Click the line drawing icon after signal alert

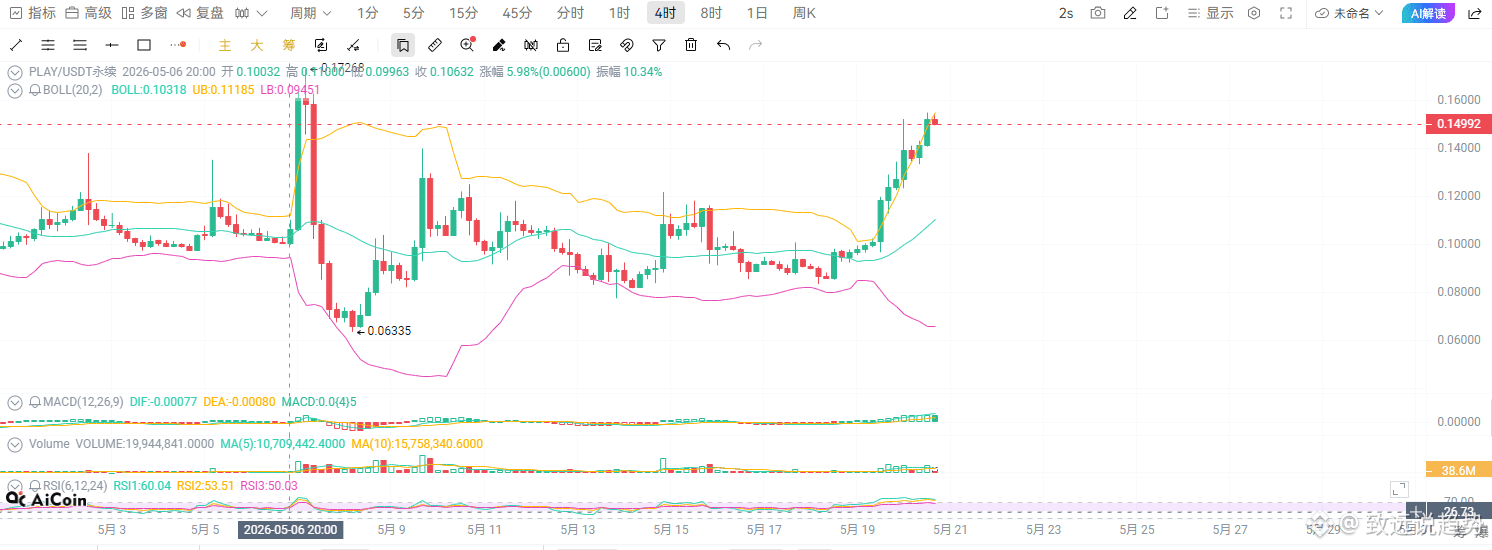(353, 45)
